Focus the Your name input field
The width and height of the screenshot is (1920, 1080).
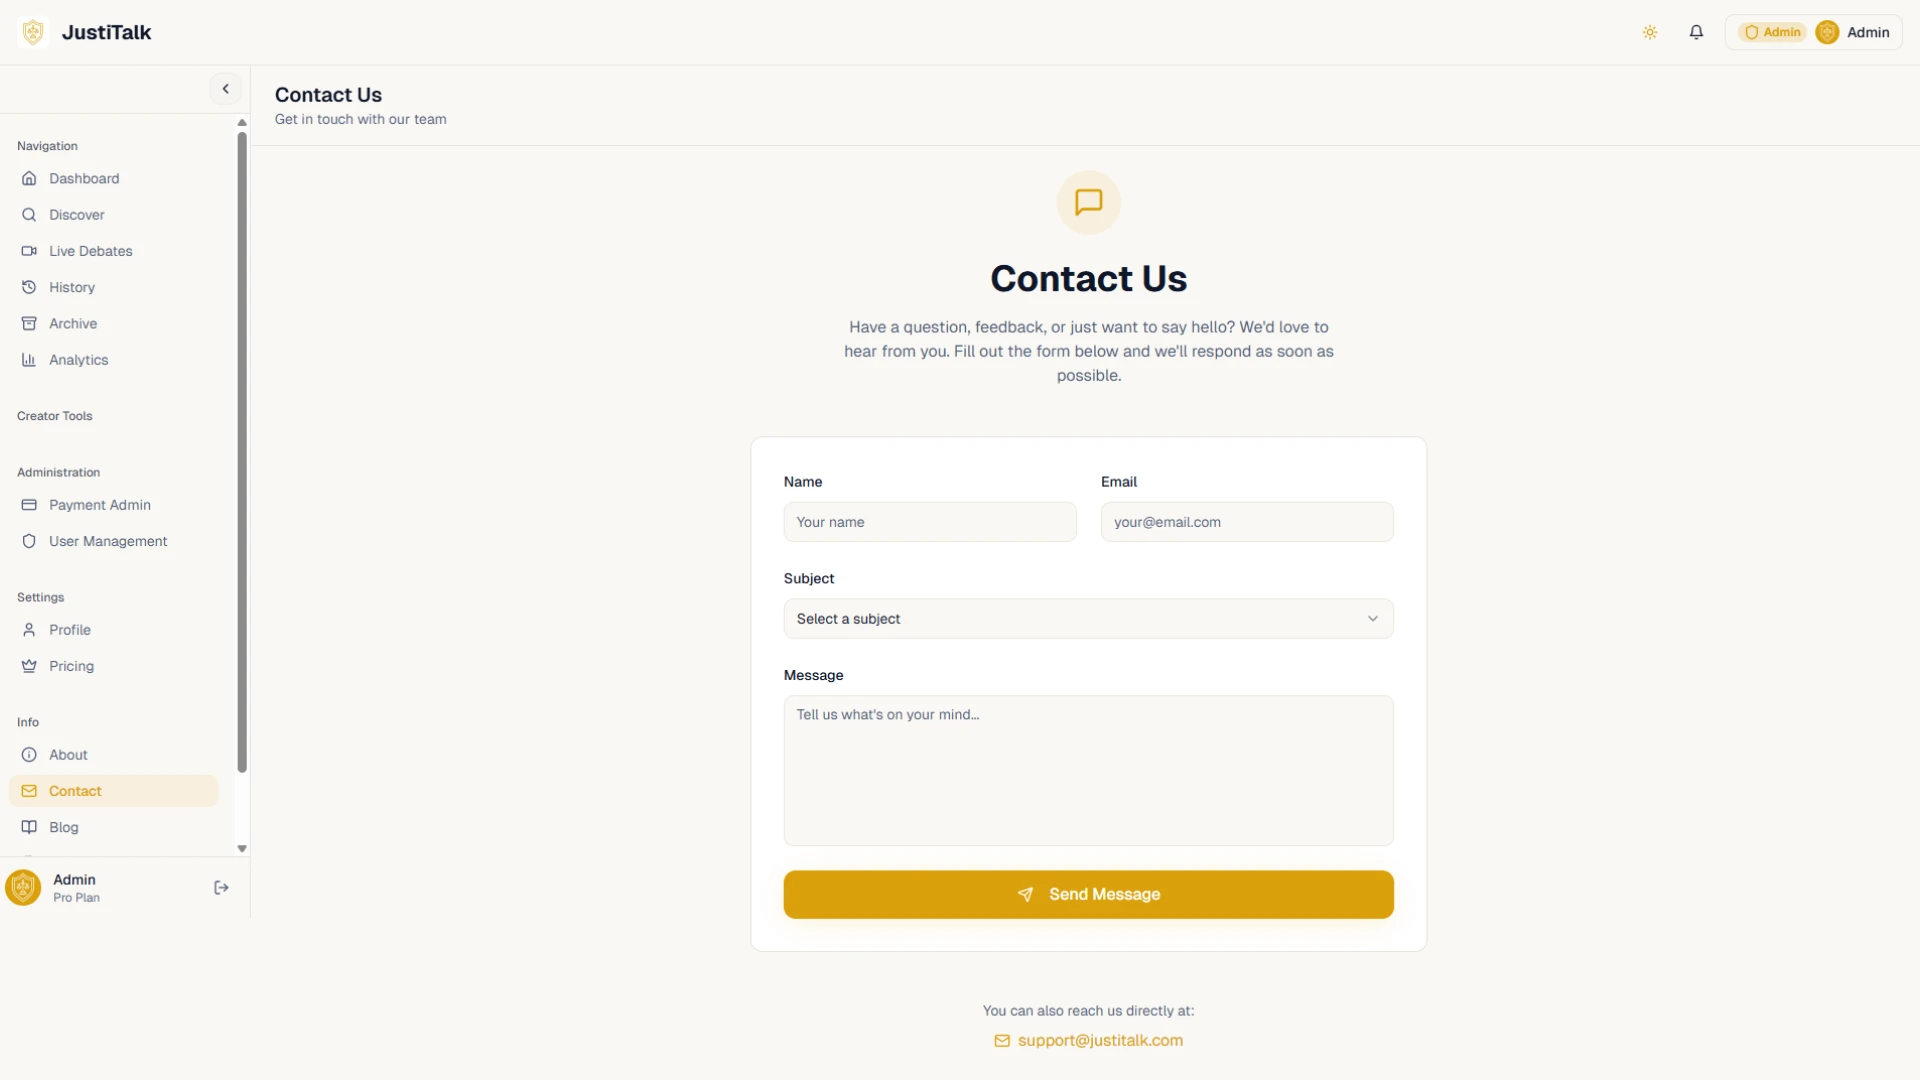(930, 522)
